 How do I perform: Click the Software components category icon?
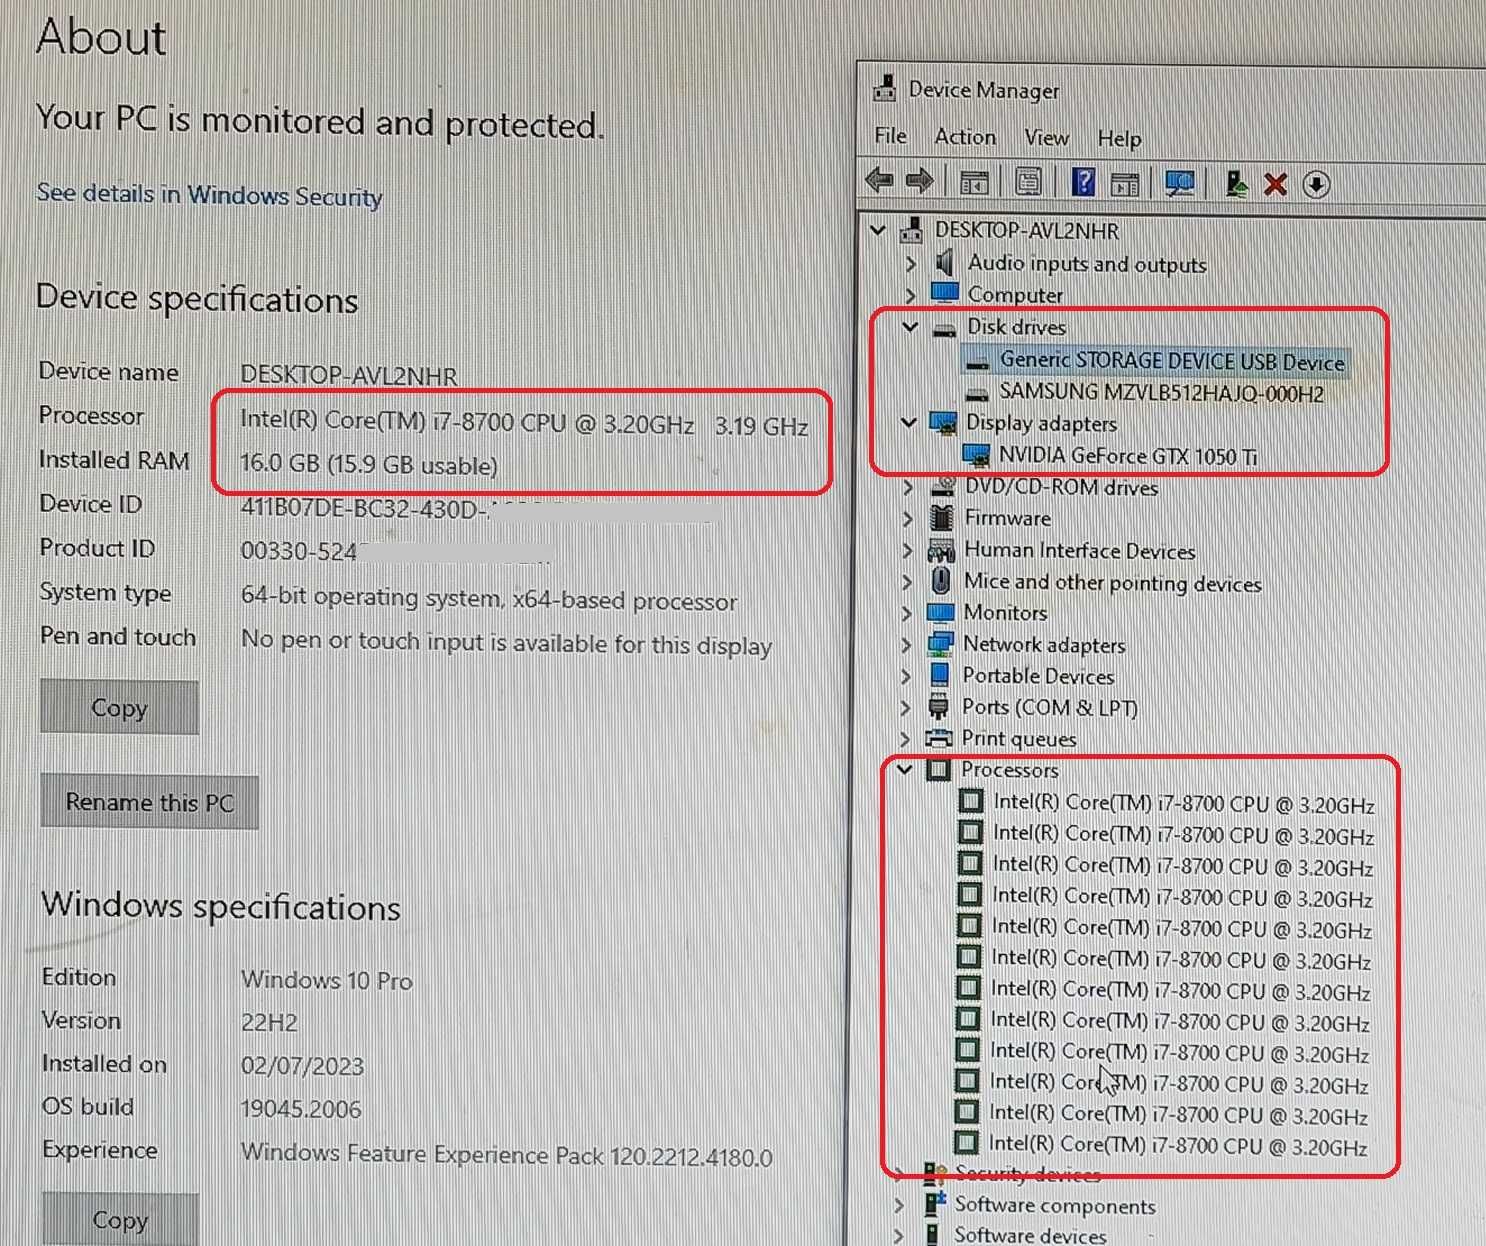(934, 1203)
